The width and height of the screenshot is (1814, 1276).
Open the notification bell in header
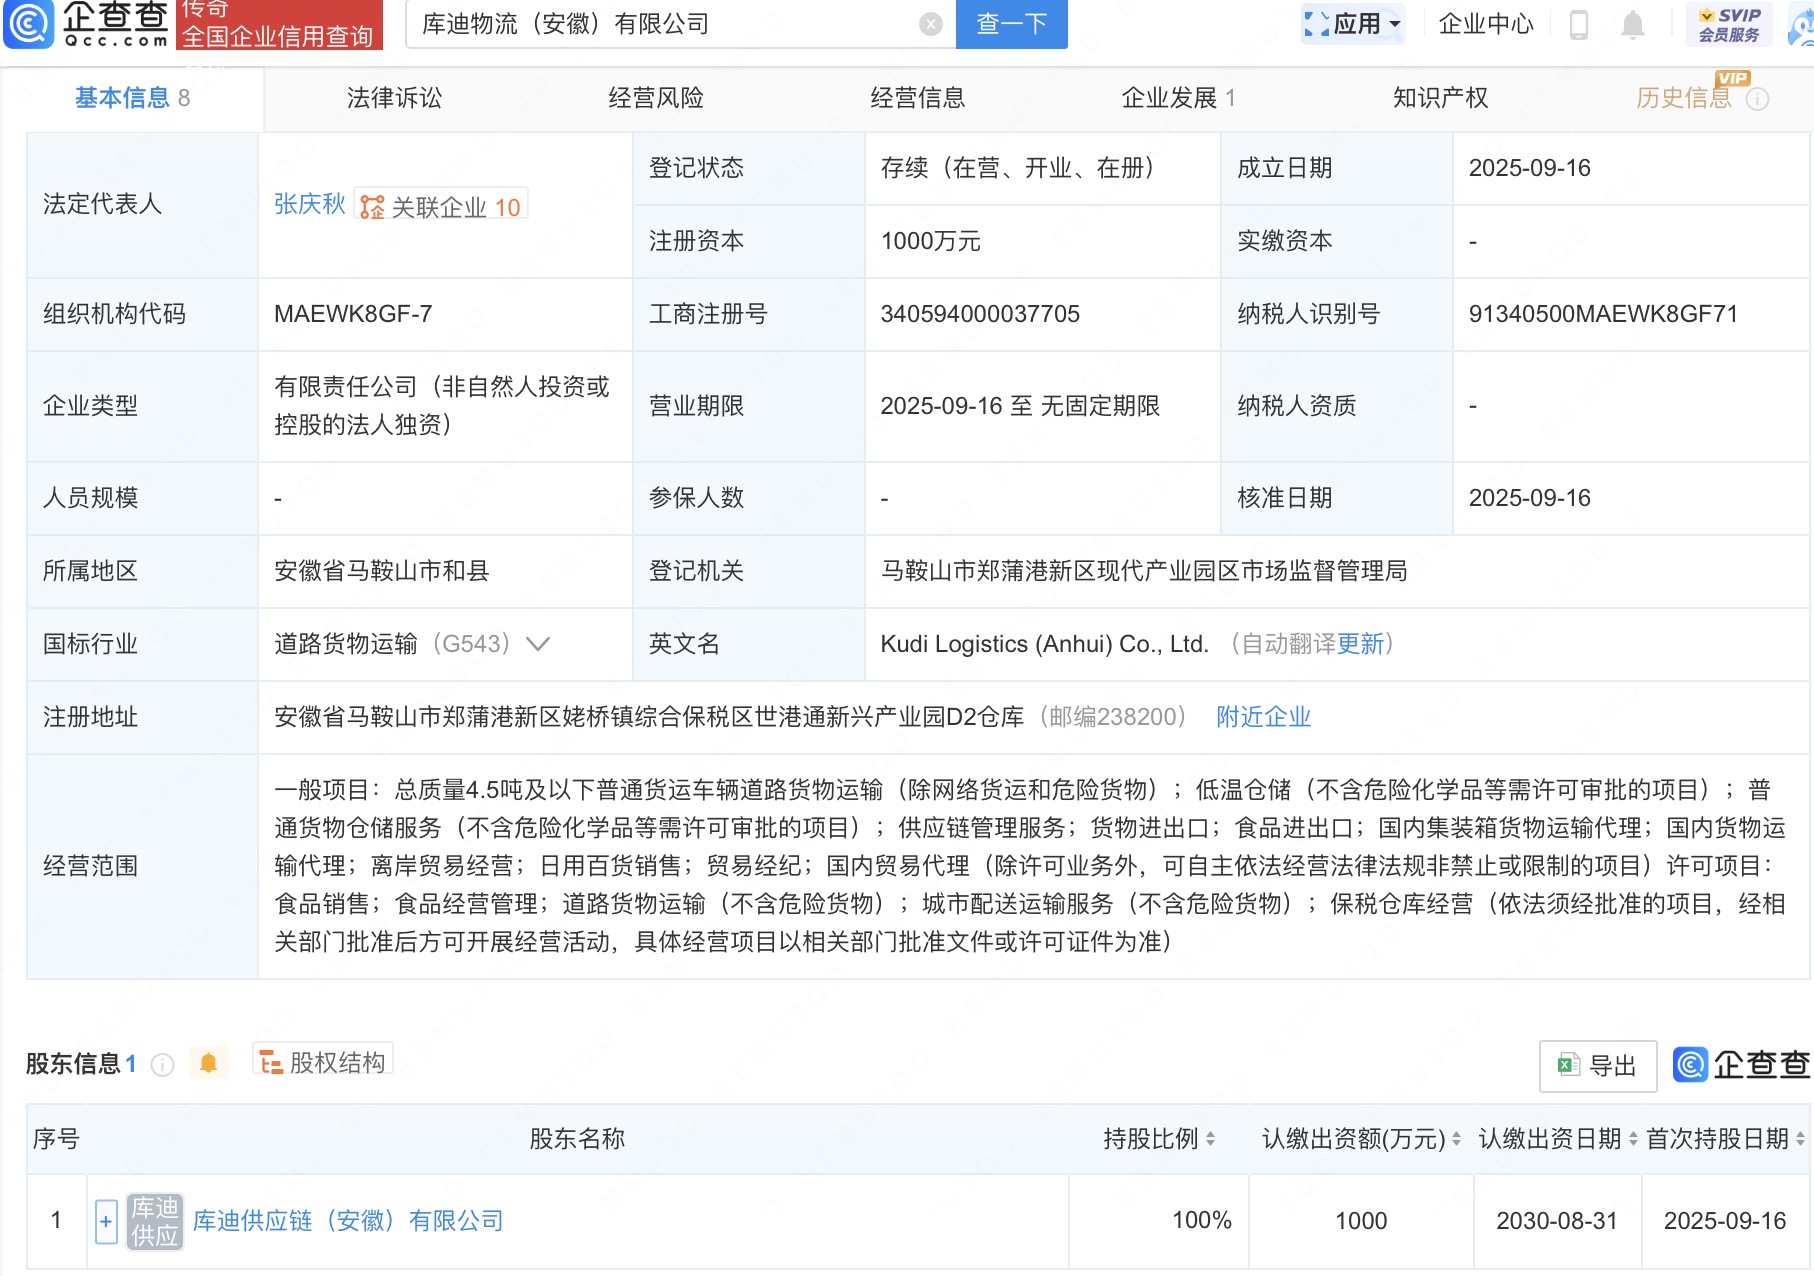(x=1632, y=24)
